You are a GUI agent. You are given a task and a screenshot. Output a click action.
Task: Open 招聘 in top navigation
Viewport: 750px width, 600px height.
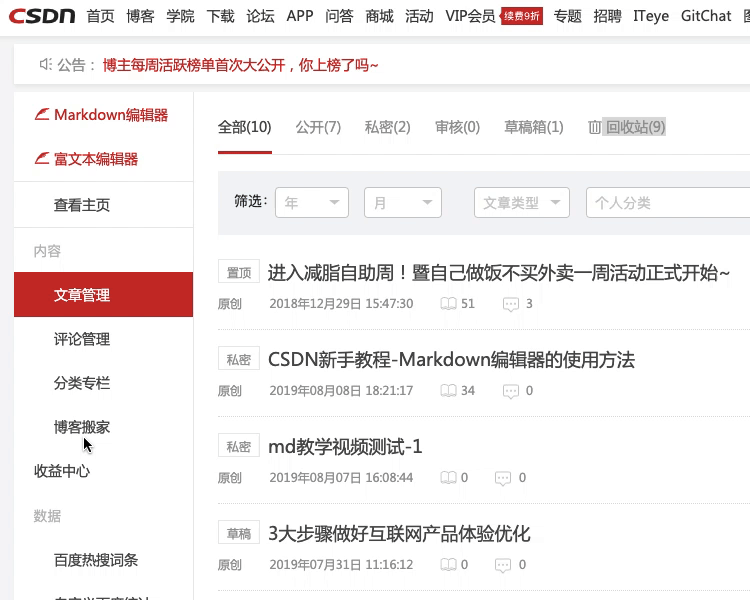click(x=607, y=16)
